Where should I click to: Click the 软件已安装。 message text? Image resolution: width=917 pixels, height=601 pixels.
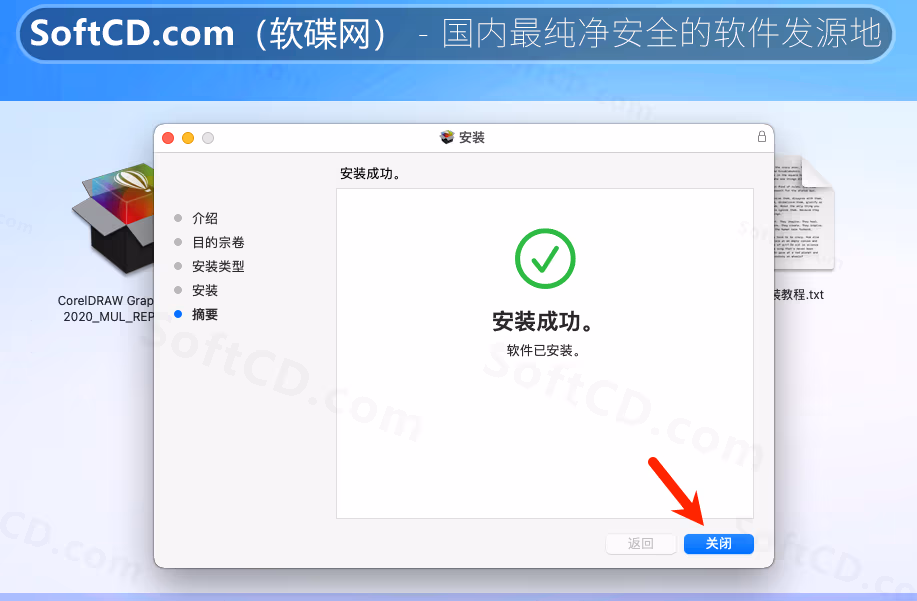click(x=544, y=351)
